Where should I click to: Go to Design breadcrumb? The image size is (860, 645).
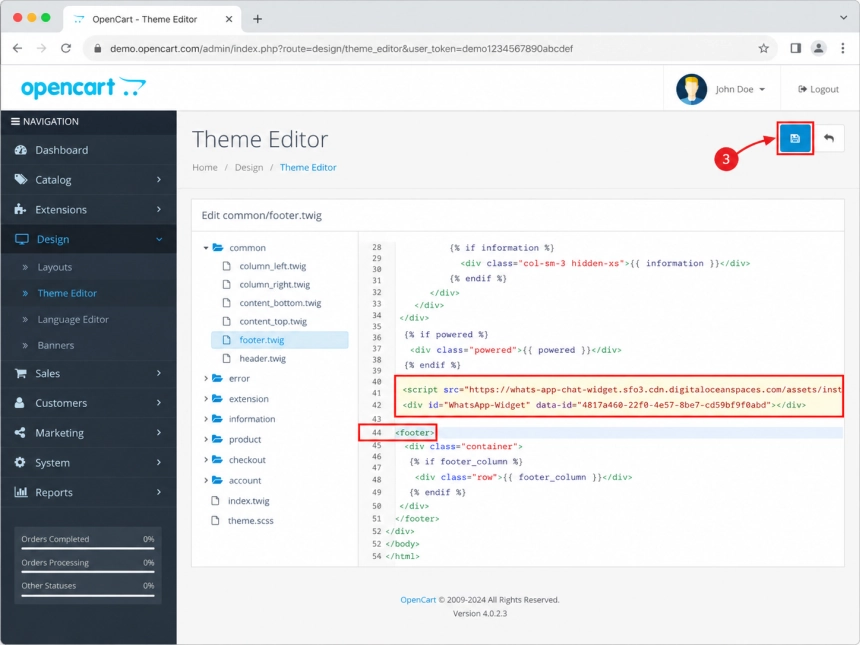coord(249,167)
